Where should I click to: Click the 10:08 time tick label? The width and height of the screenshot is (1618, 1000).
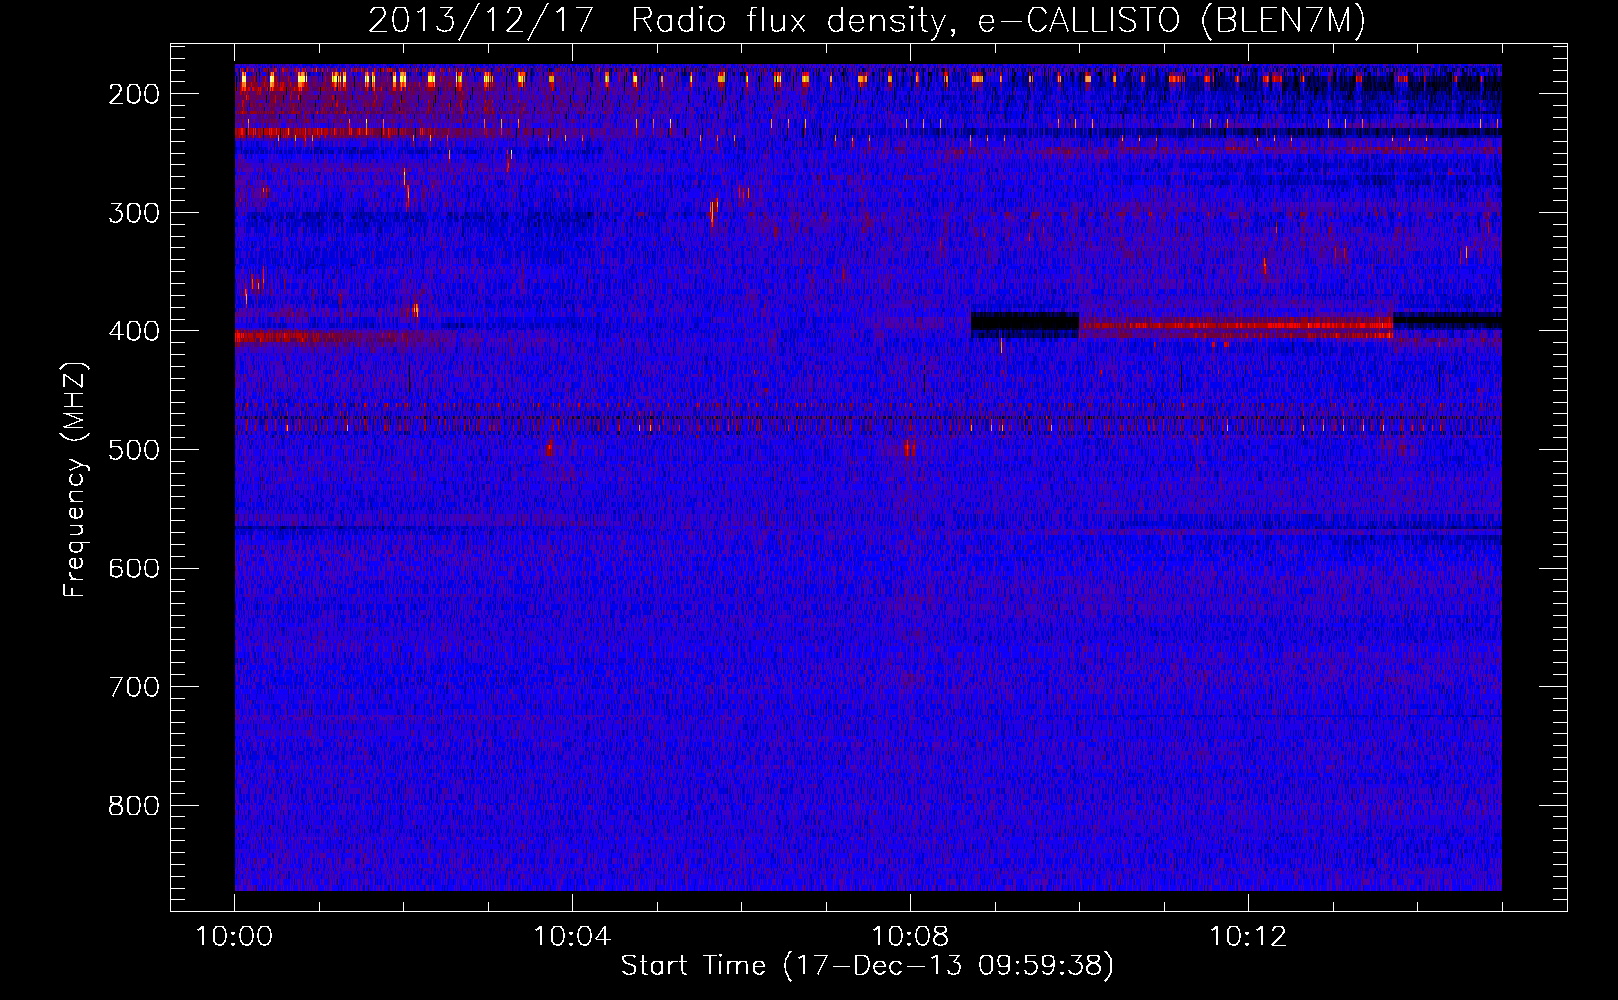coord(911,937)
